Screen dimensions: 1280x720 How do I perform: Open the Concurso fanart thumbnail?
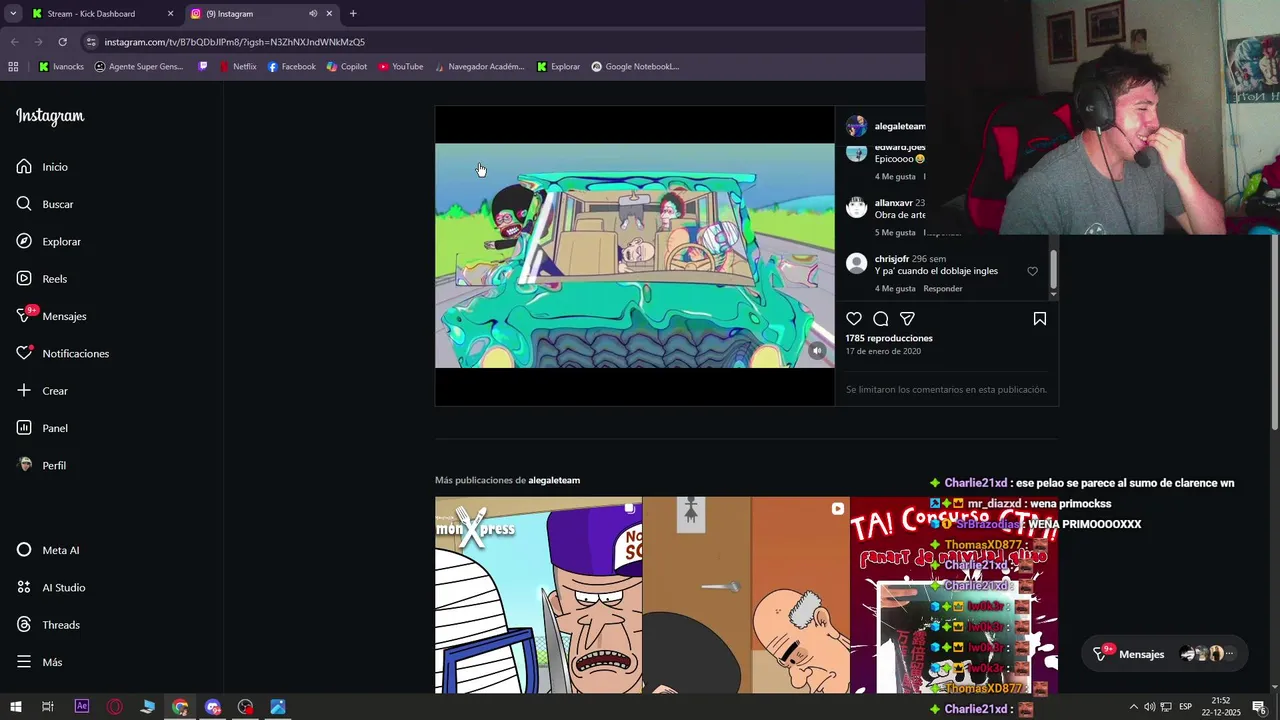pyautogui.click(x=954, y=595)
